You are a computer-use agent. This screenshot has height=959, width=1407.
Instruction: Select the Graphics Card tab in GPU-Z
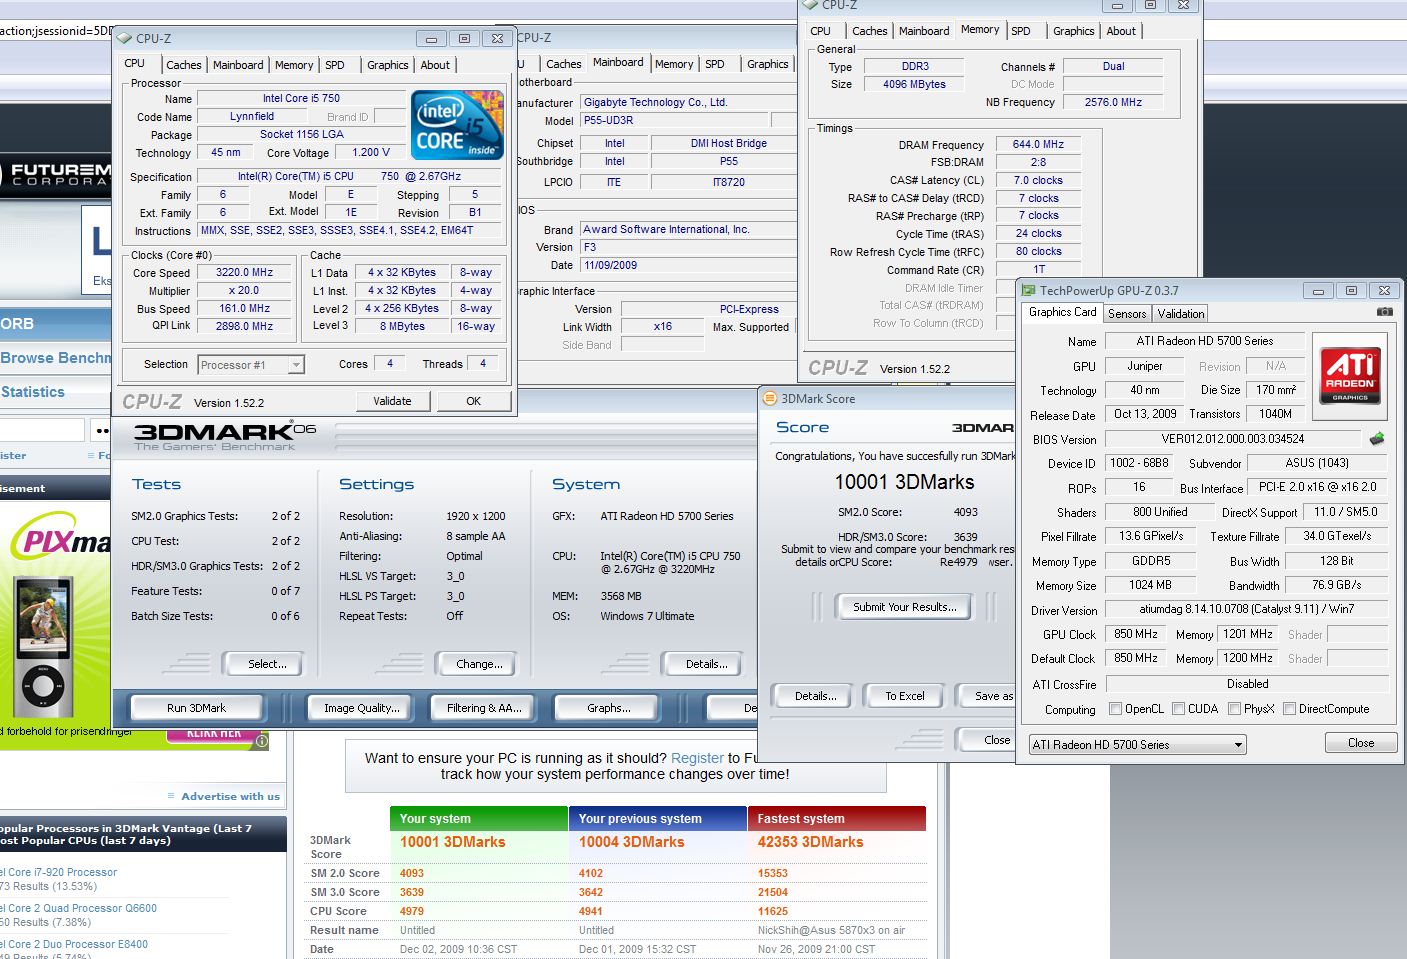pos(1063,312)
